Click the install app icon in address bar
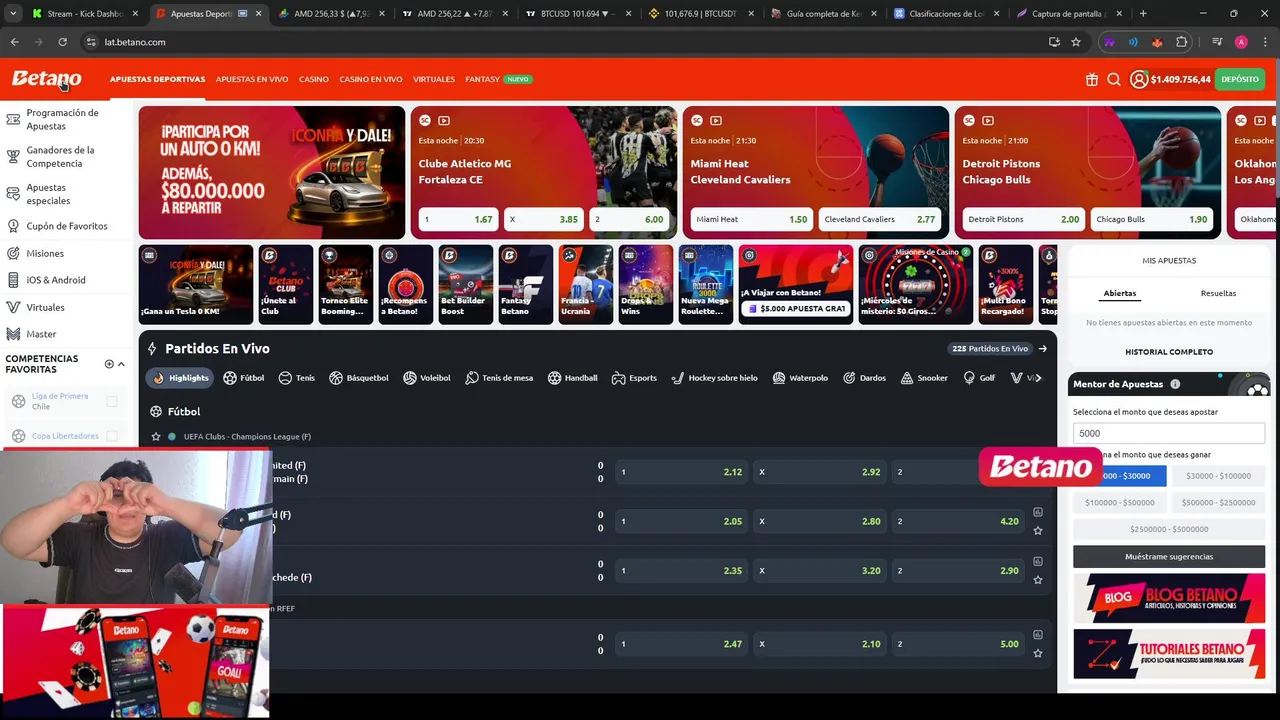 tap(1054, 42)
